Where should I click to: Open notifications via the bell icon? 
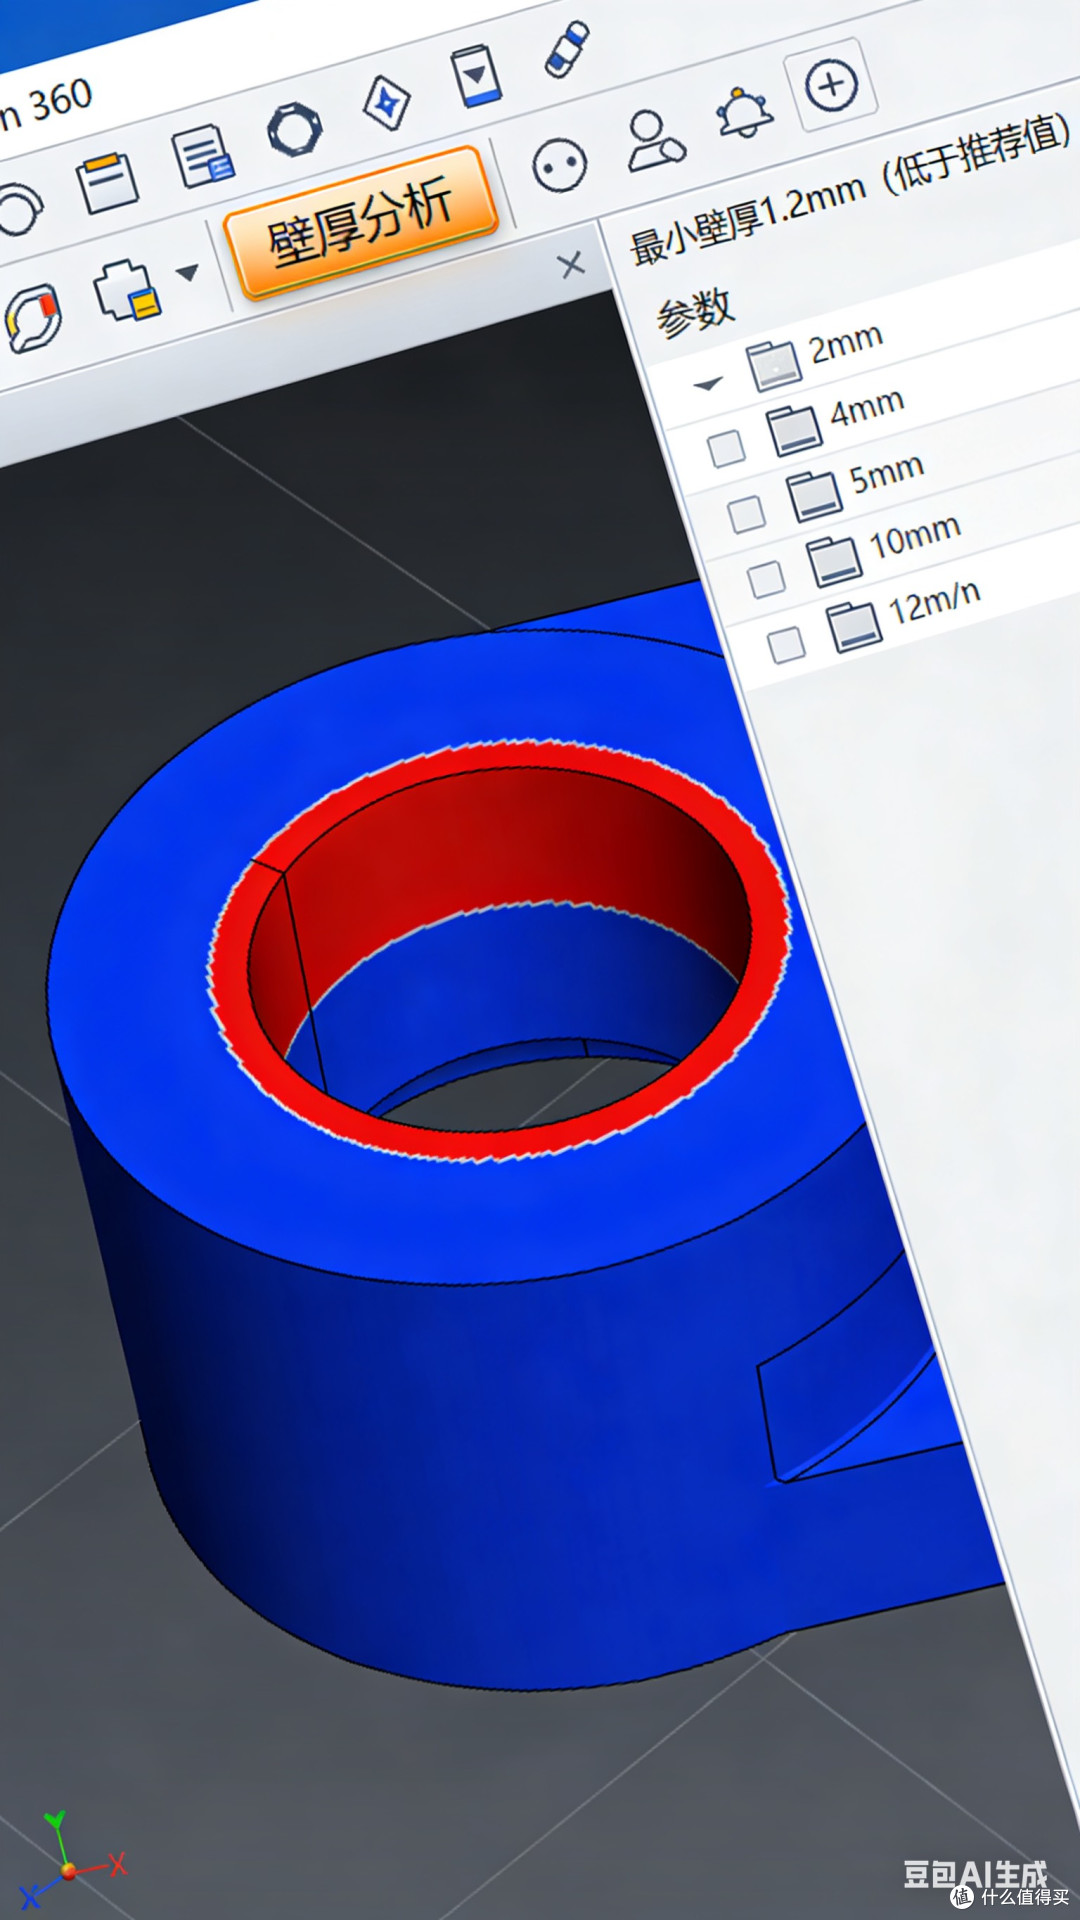click(x=745, y=113)
